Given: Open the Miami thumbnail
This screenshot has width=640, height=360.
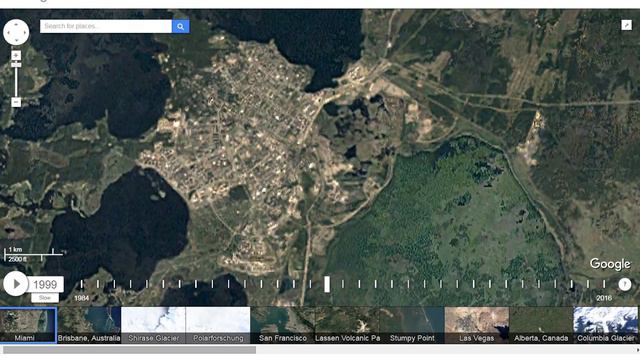Looking at the screenshot, I should pyautogui.click(x=28, y=325).
